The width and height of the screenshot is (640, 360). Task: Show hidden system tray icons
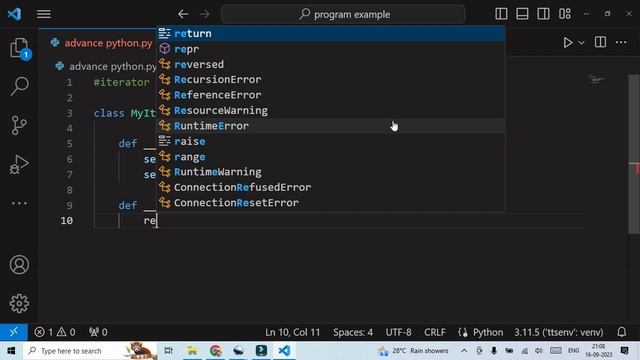click(x=464, y=351)
